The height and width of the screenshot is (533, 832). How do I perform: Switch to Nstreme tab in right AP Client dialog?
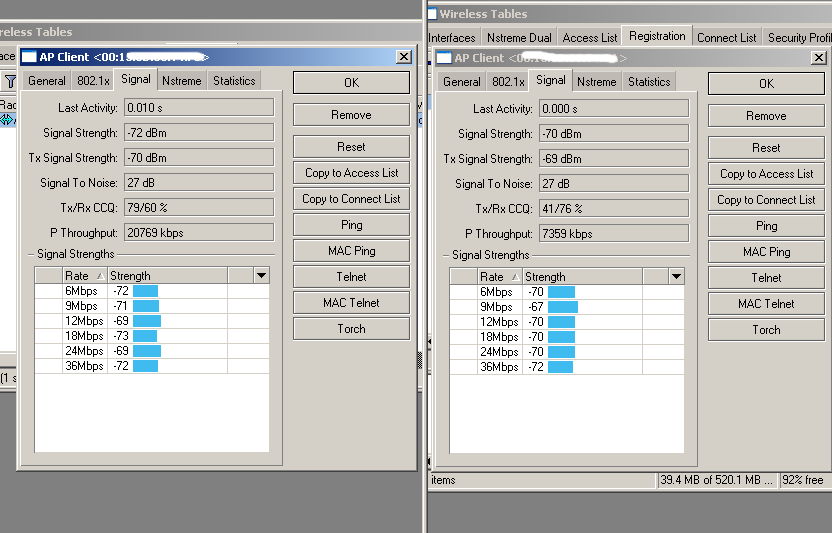coord(596,82)
